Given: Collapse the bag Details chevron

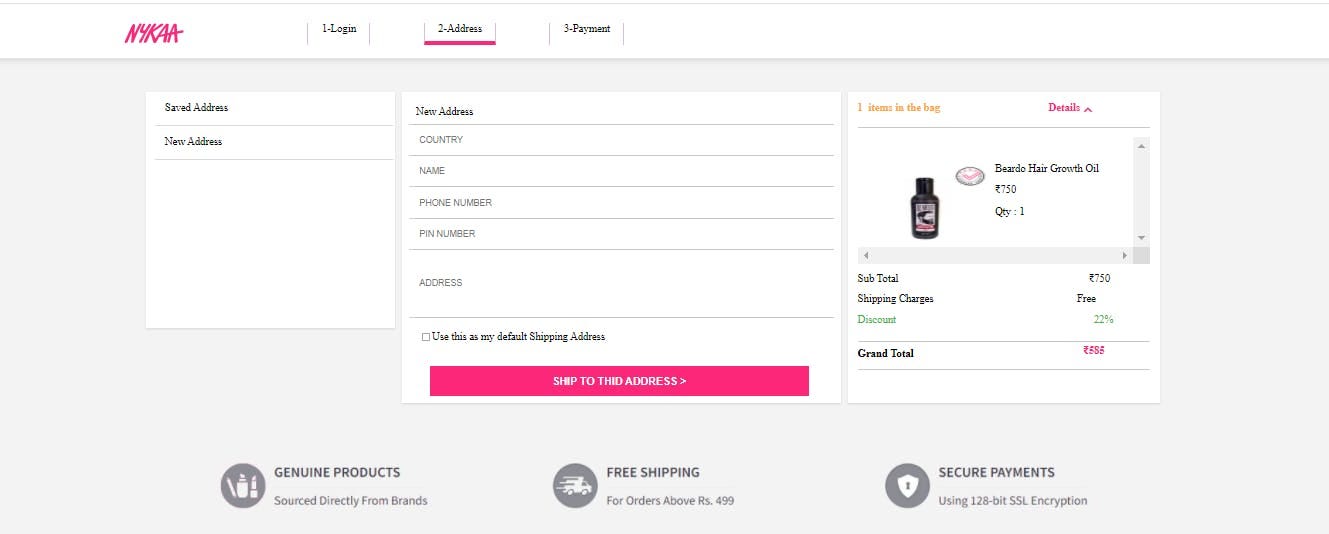Looking at the screenshot, I should pyautogui.click(x=1088, y=108).
